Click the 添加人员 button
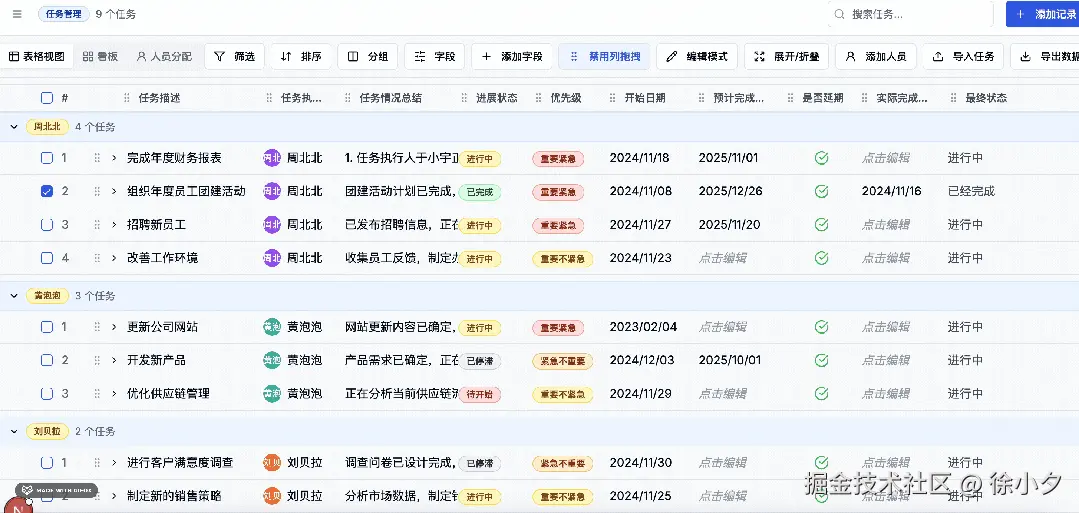The height and width of the screenshot is (514, 1080). 875,56
